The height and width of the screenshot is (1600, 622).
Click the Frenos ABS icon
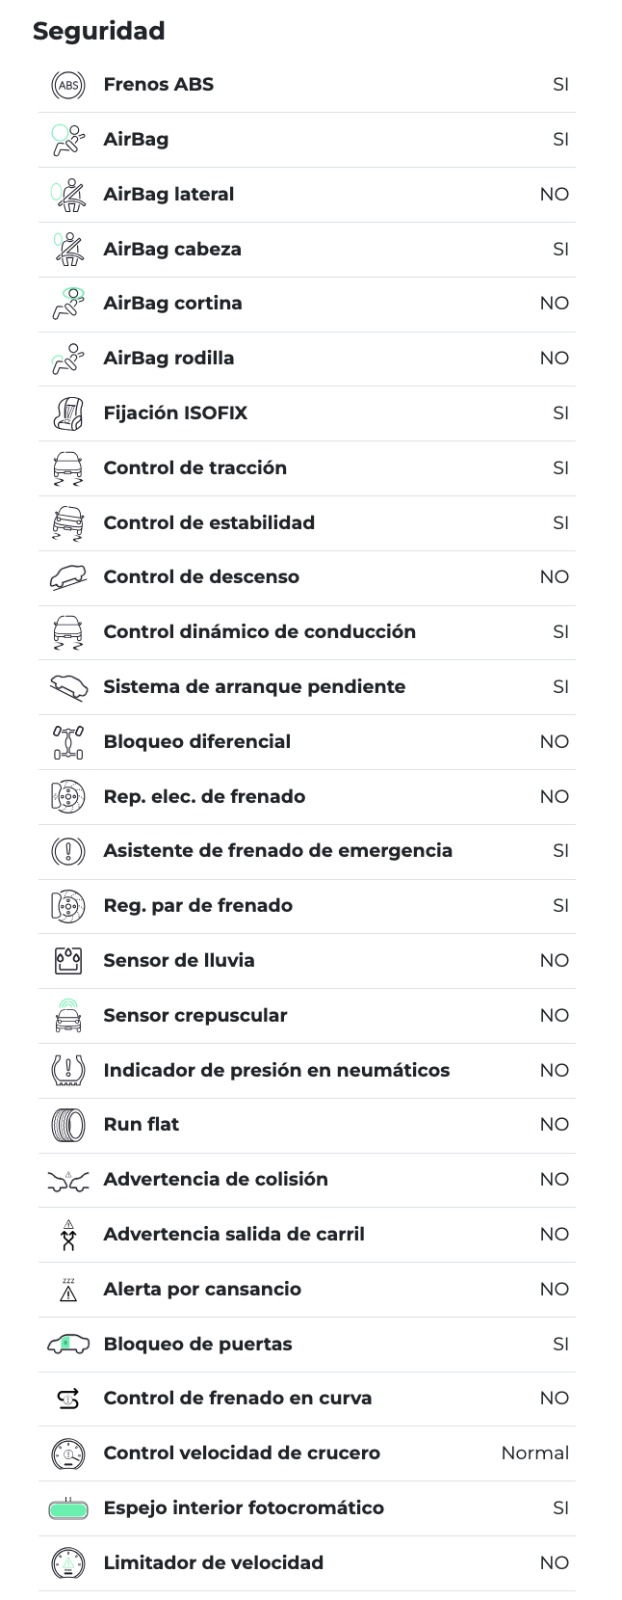tap(68, 85)
